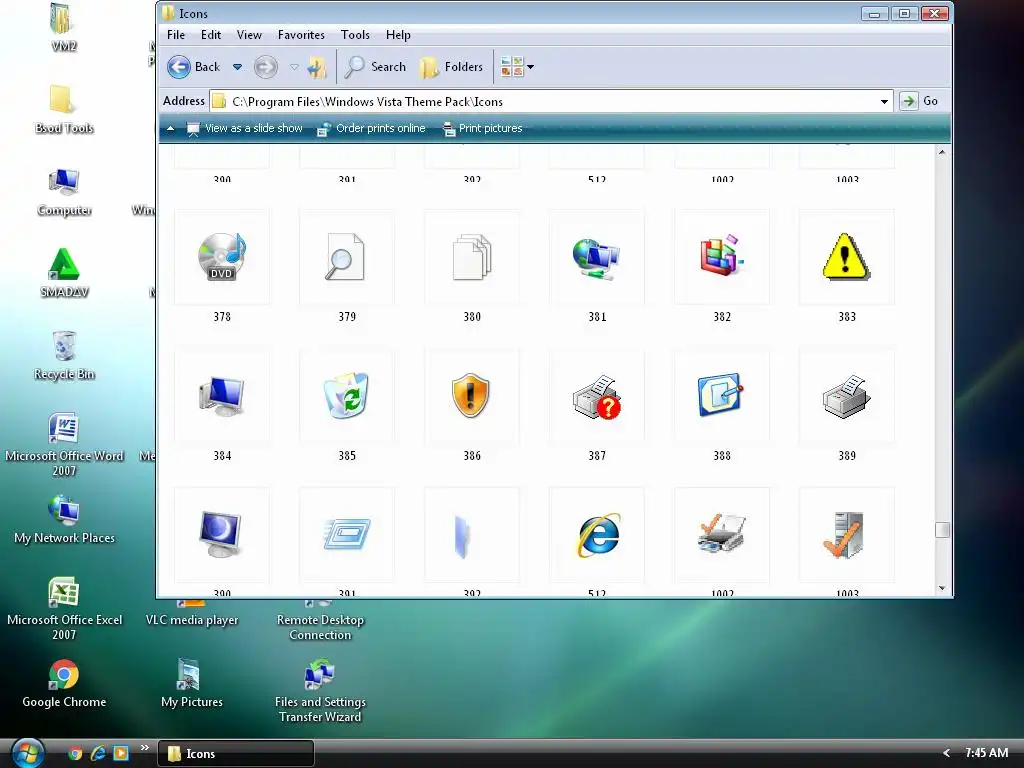The width and height of the screenshot is (1024, 768).
Task: Open the Views dropdown button
Action: point(517,67)
